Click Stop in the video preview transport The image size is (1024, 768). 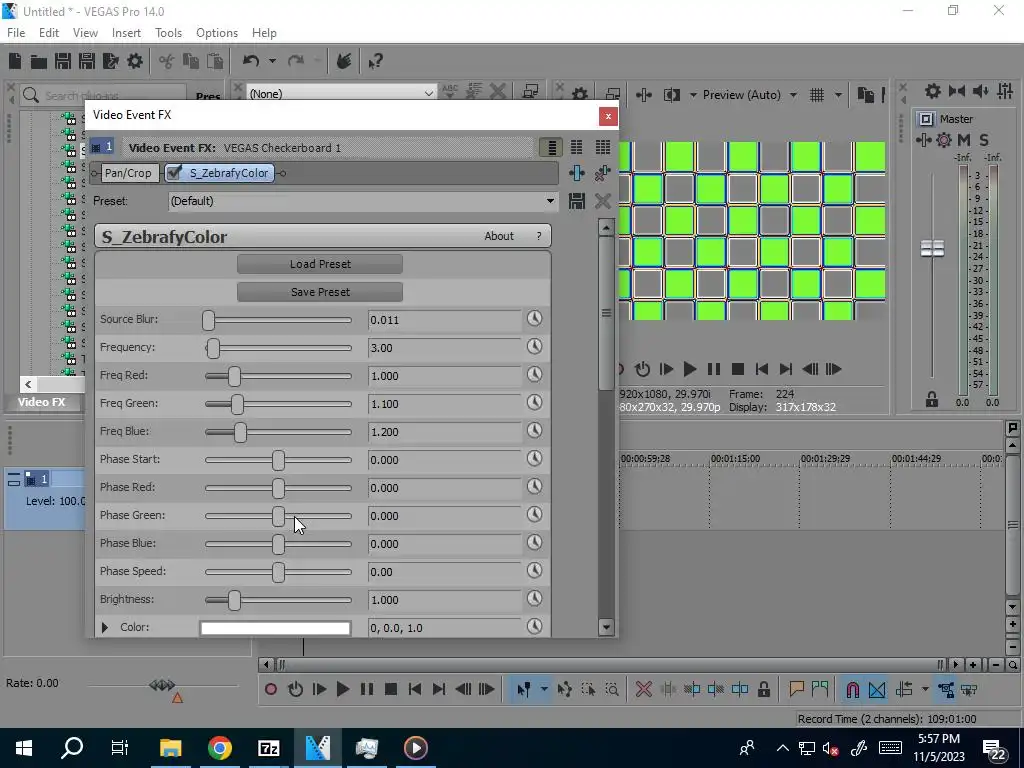738,369
